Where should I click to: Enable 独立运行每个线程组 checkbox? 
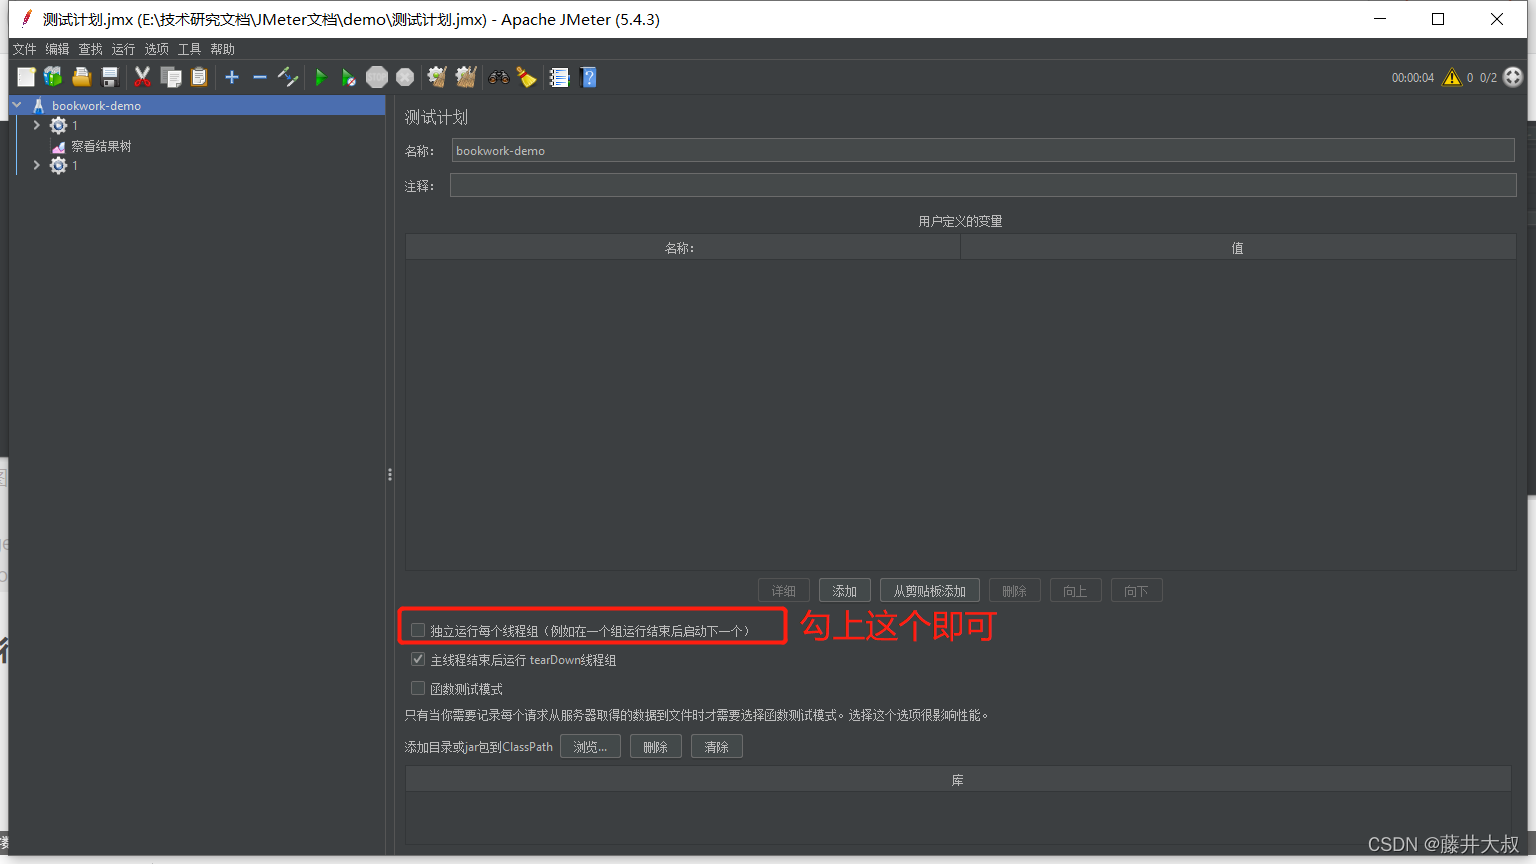click(418, 630)
